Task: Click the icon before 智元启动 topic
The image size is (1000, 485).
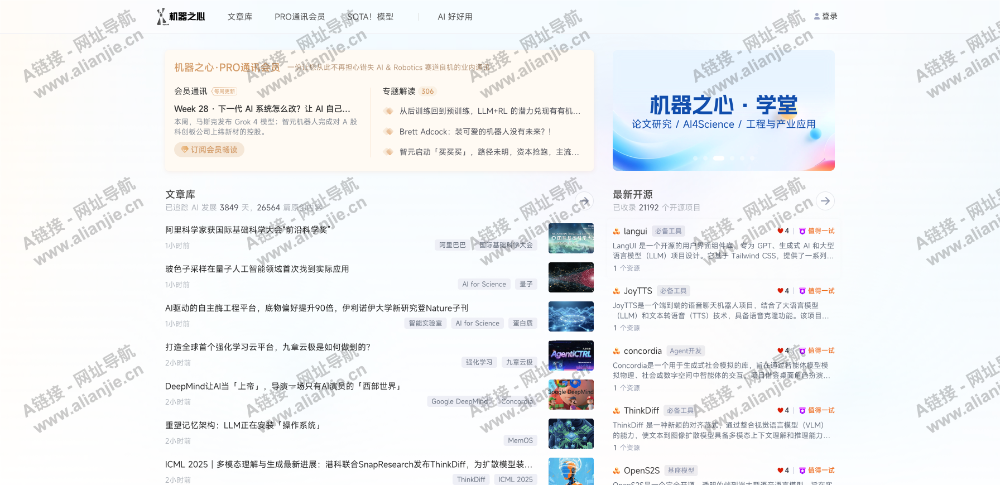Action: [x=388, y=152]
